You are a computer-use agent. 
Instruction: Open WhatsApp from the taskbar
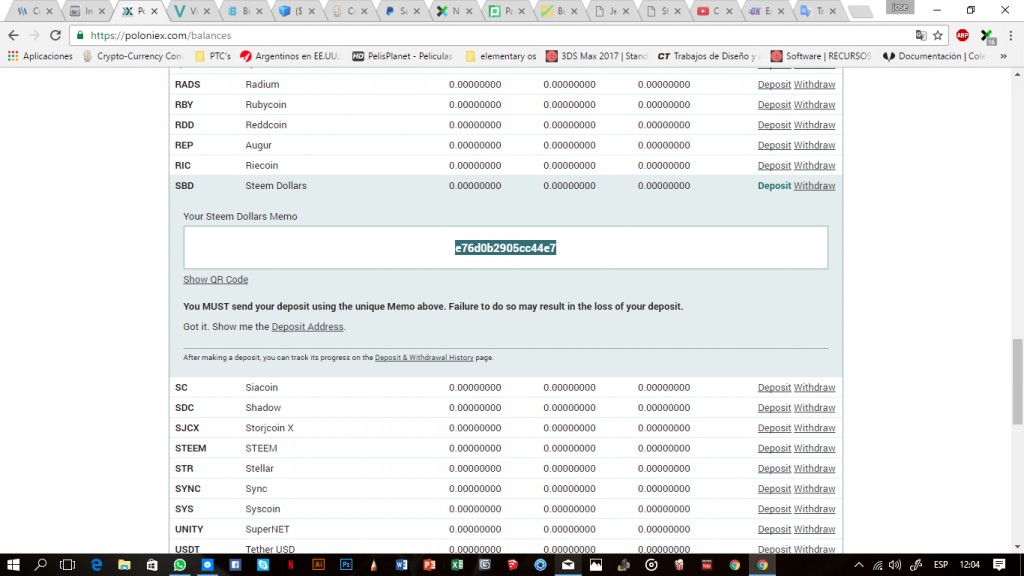(x=180, y=565)
